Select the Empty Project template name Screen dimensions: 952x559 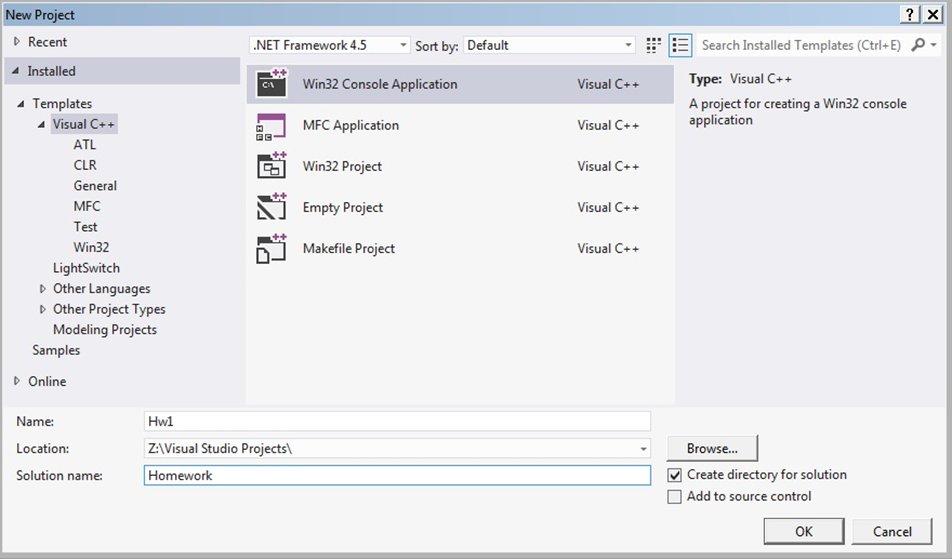coord(343,208)
